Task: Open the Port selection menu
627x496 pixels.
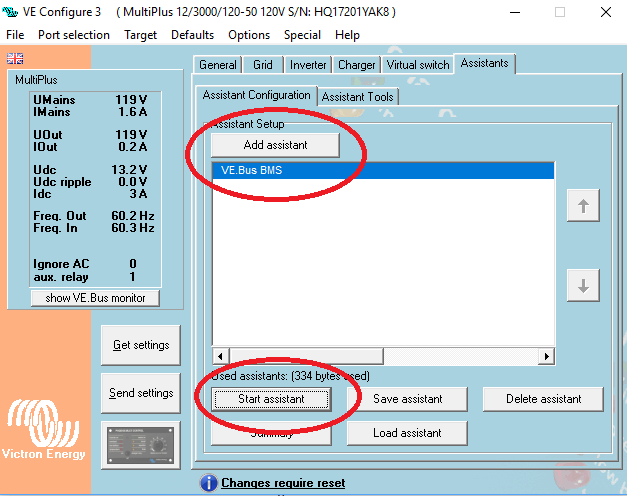Action: pyautogui.click(x=74, y=35)
